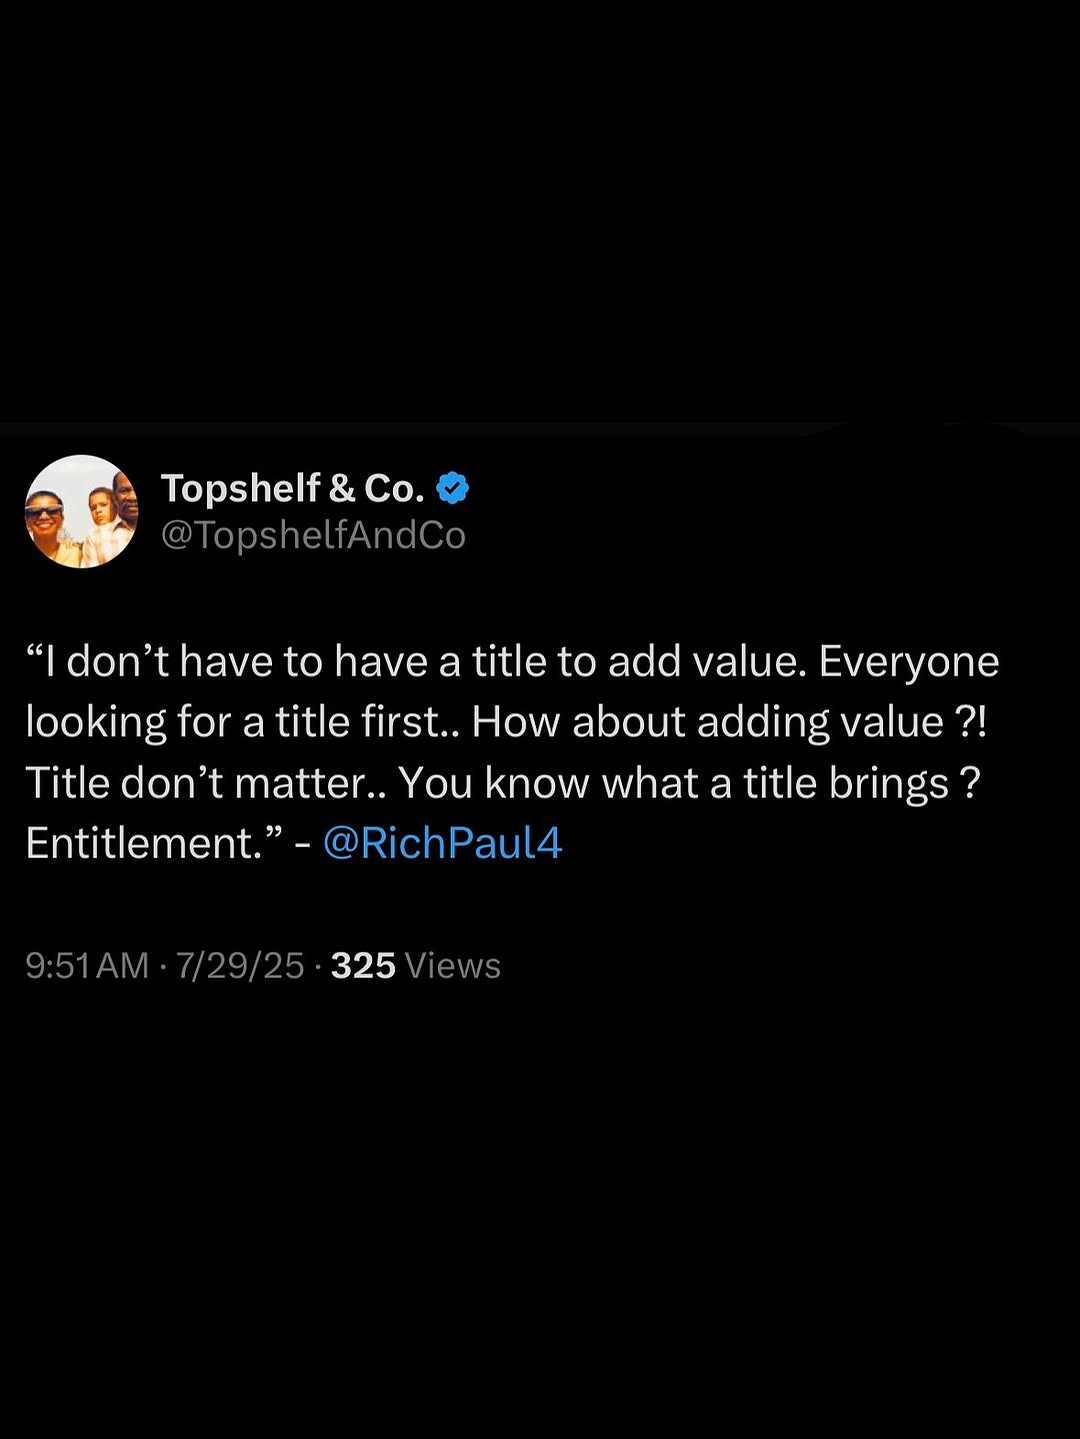Click the ampersand in Topshelf & Co.
The image size is (1080, 1439).
pos(342,488)
